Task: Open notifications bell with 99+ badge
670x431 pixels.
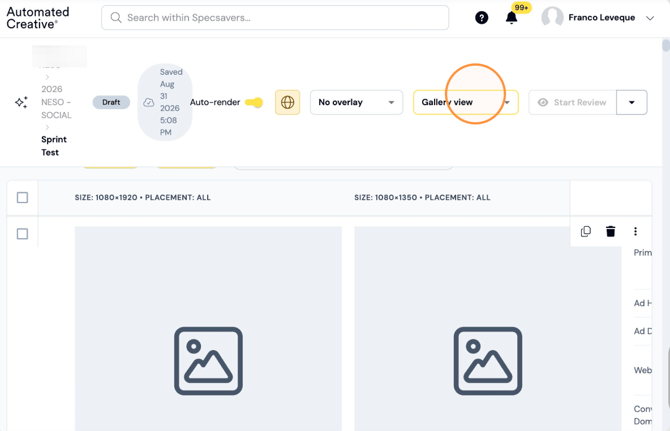Action: pyautogui.click(x=511, y=18)
